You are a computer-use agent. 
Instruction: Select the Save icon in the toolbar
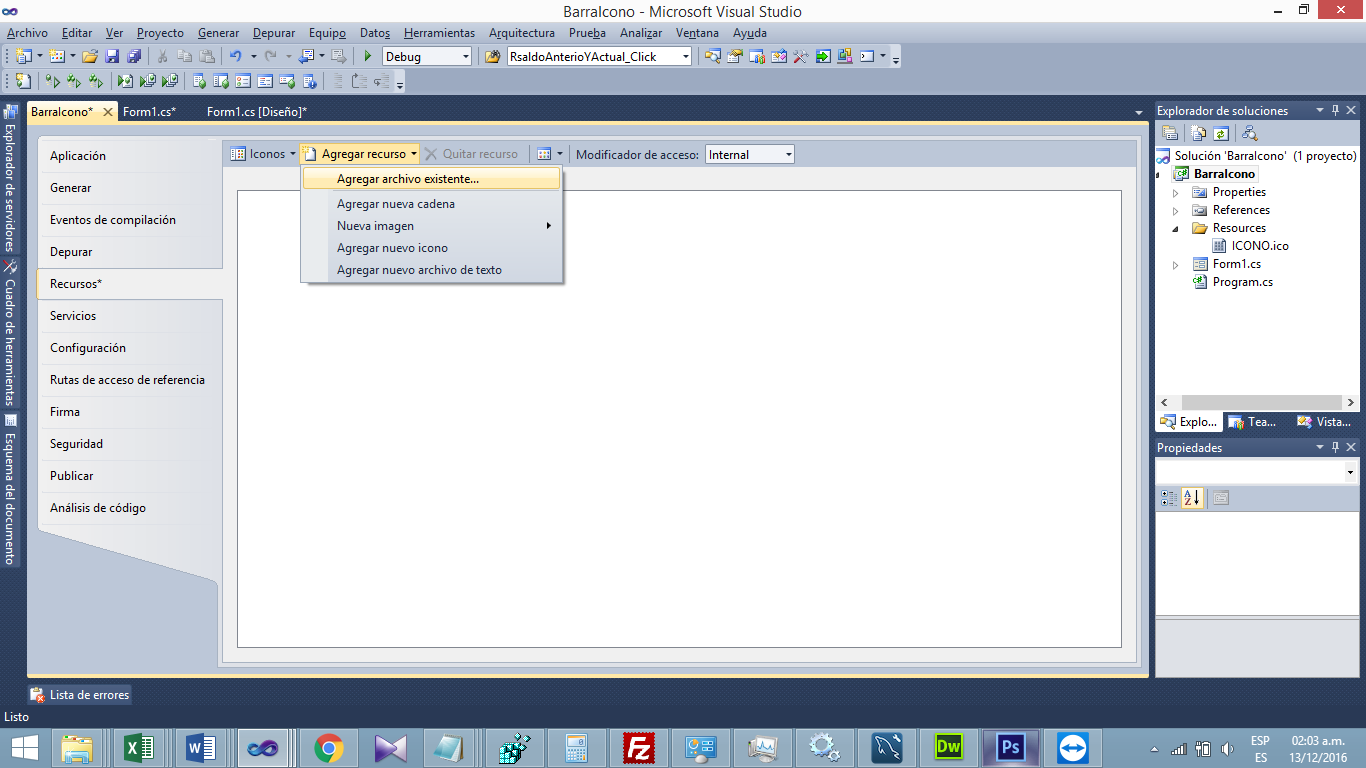tap(113, 56)
